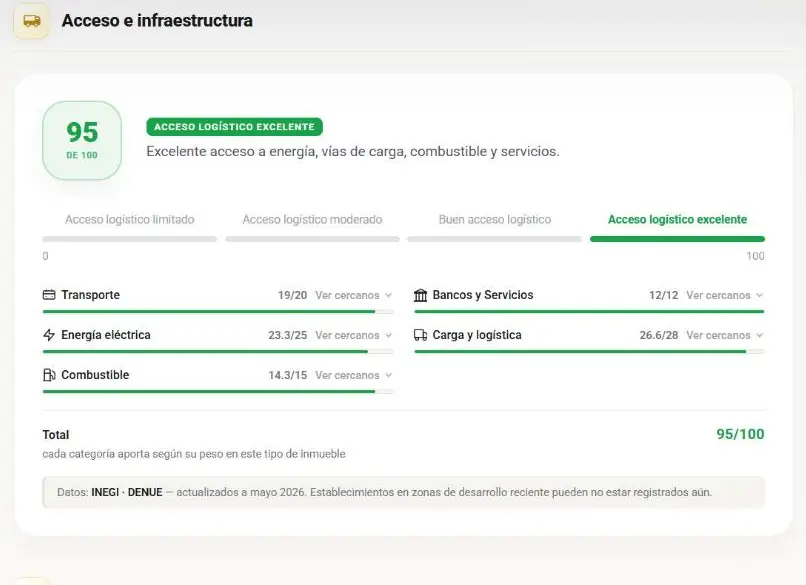Expand Ver cercanos for Transporte
806x585 pixels.
[x=354, y=295]
